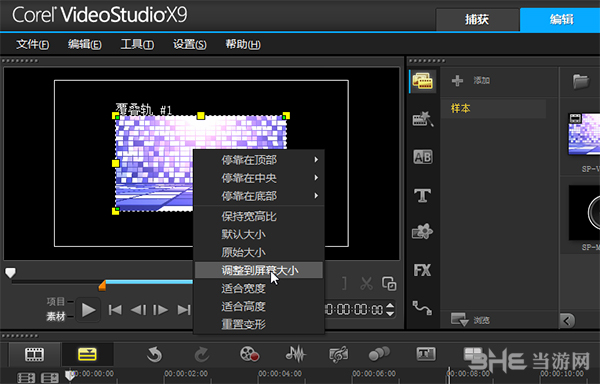Choose 保持宽高比 in context menu
This screenshot has width=600, height=384.
pos(259,216)
